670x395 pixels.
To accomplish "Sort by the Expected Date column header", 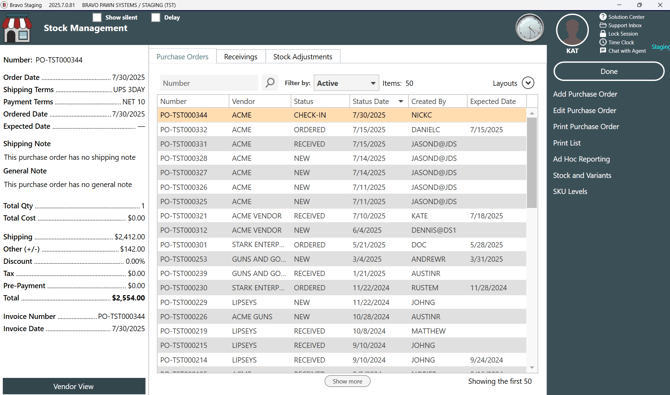I will click(x=497, y=101).
